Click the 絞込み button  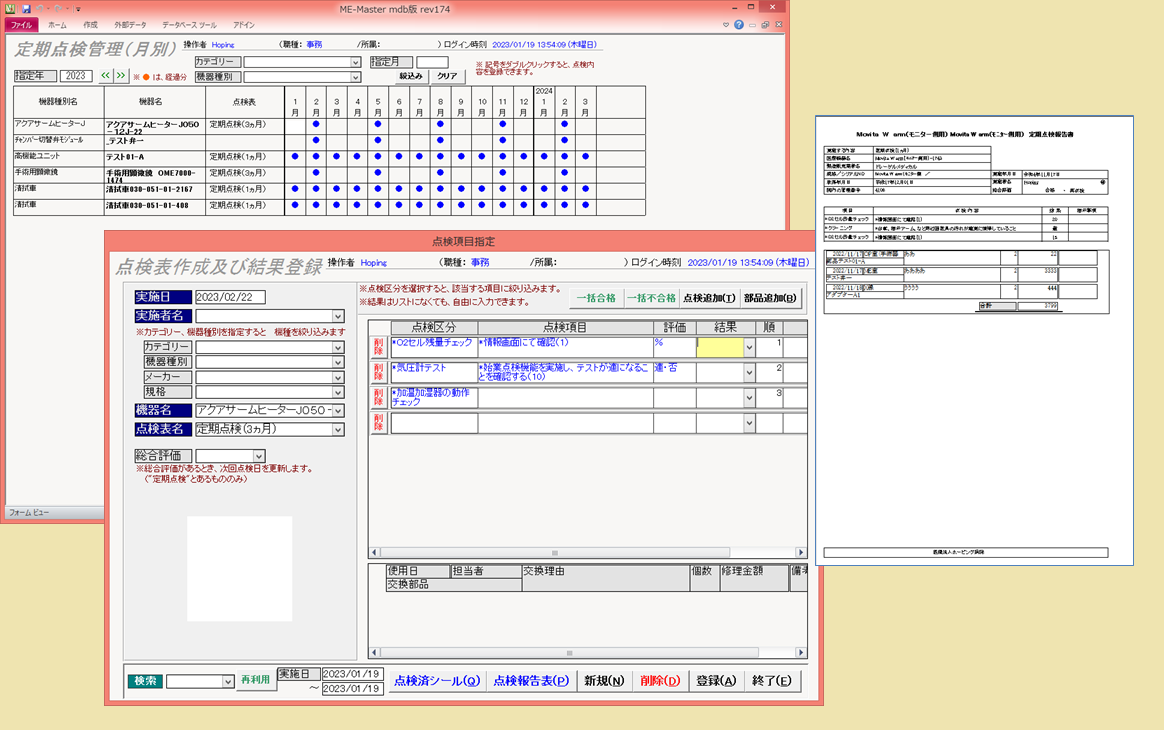pos(411,76)
